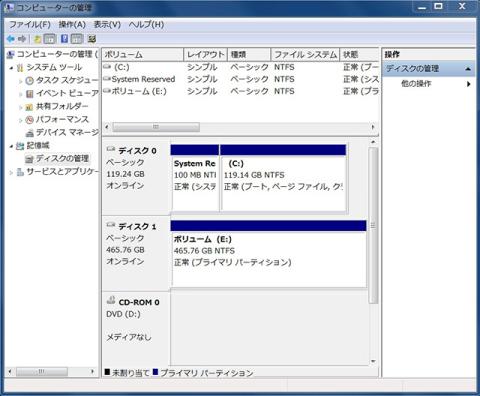480x396 pixels.
Task: Click the タスク スケジューラ clock icon
Action: pos(30,81)
